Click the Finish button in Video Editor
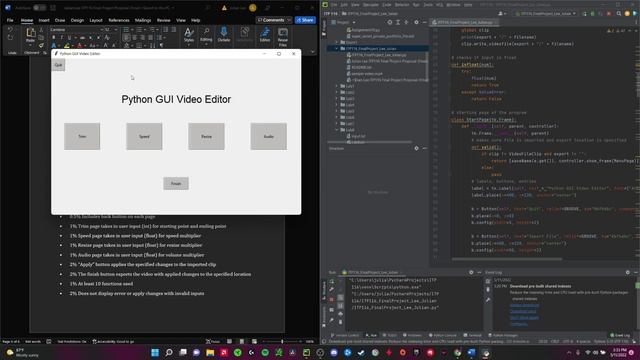Viewport: 640px width, 360px height. [176, 183]
